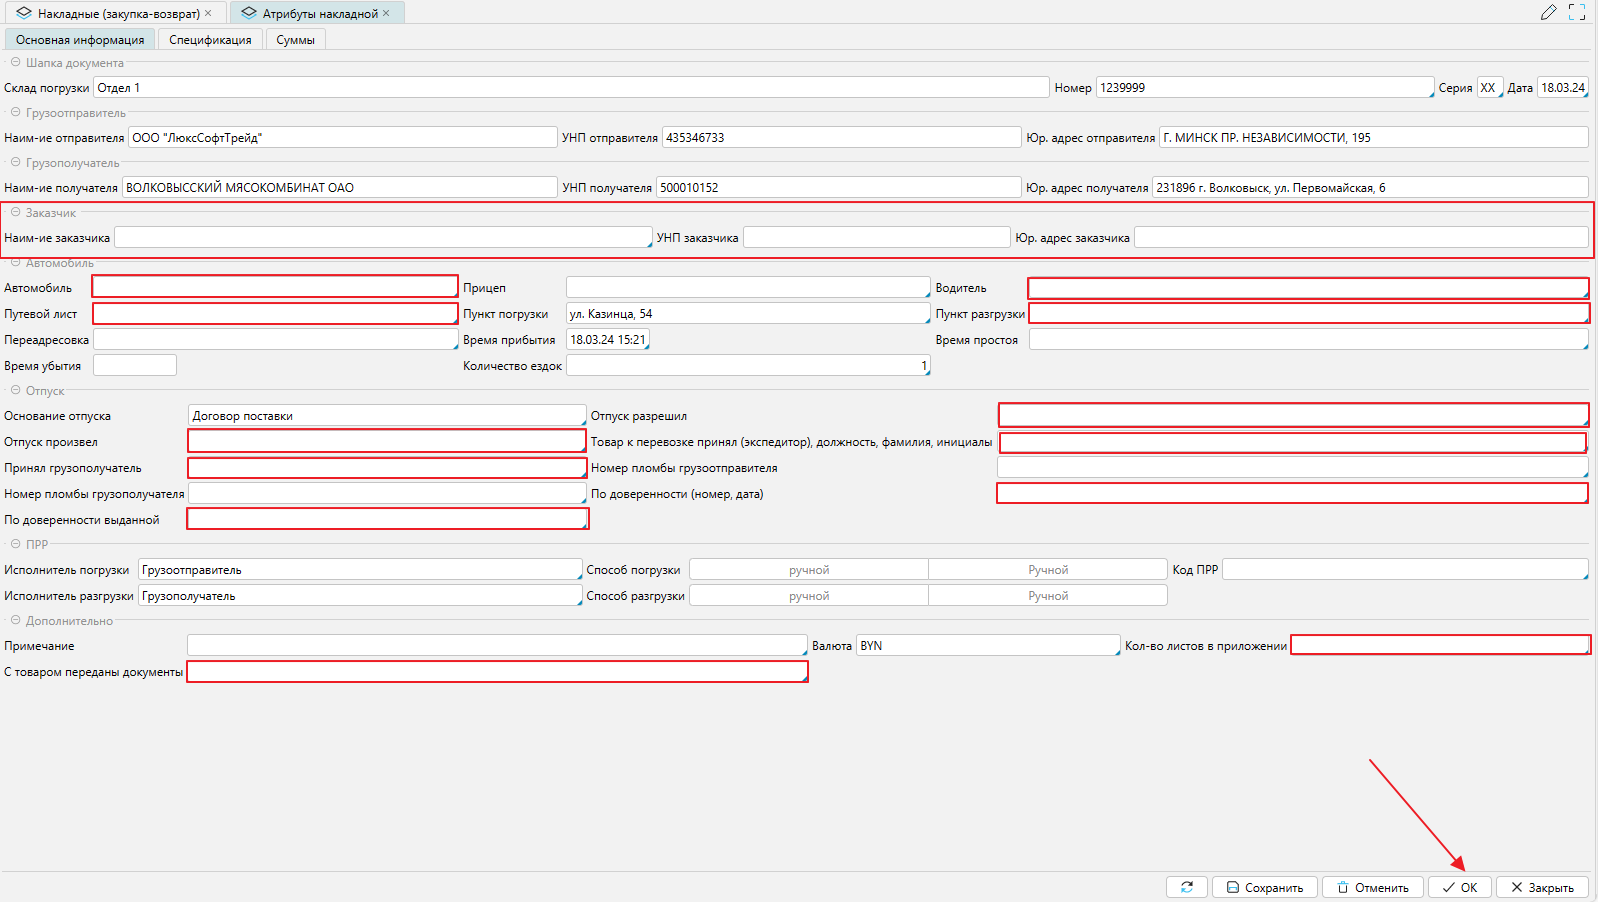The width and height of the screenshot is (1598, 902).
Task: Click the refresh icon button near Сохранить
Action: click(x=1186, y=887)
